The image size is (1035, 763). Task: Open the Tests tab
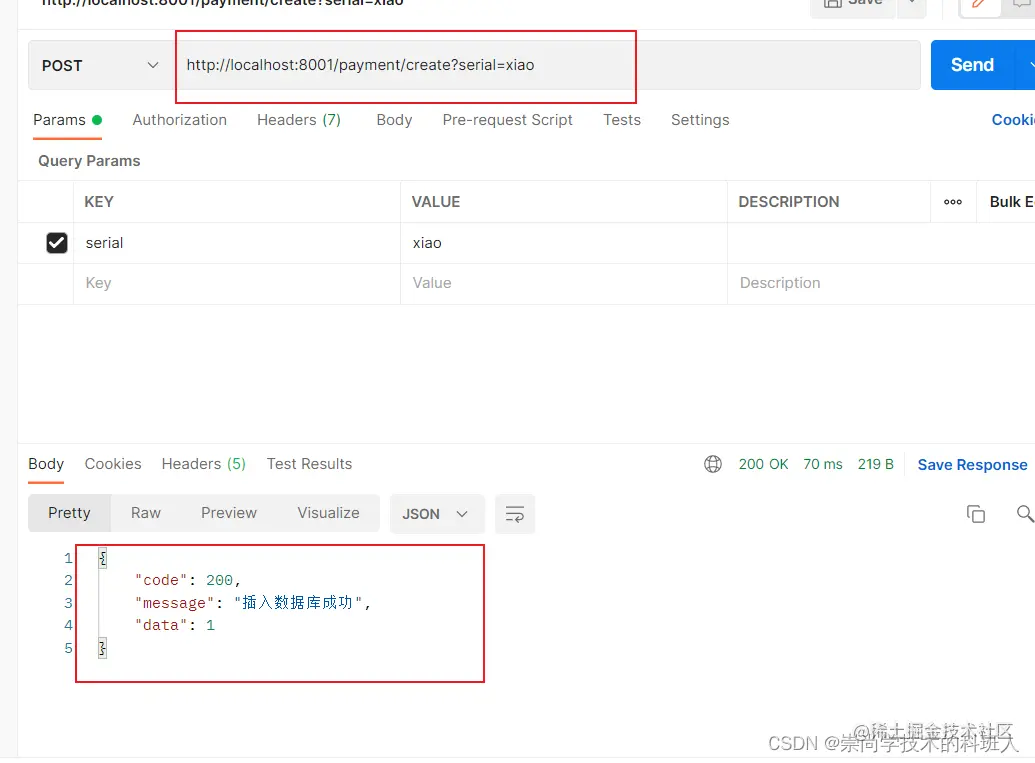pos(622,120)
